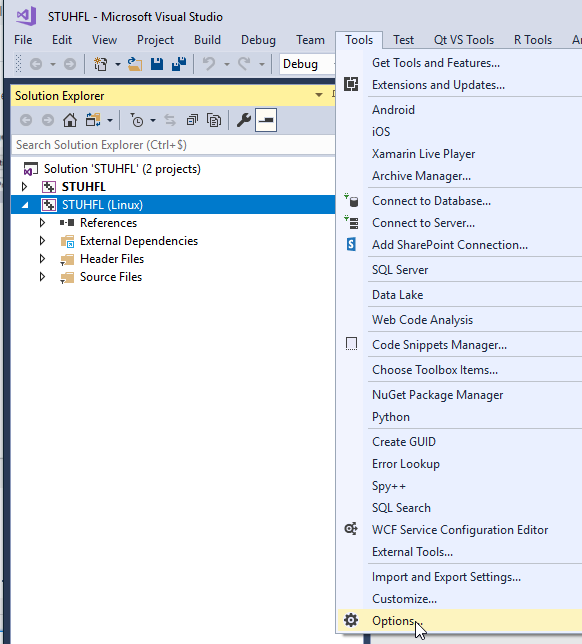Screen dimensions: 582x644
Task: Open the Qt VS Tools menu
Action: [464, 40]
